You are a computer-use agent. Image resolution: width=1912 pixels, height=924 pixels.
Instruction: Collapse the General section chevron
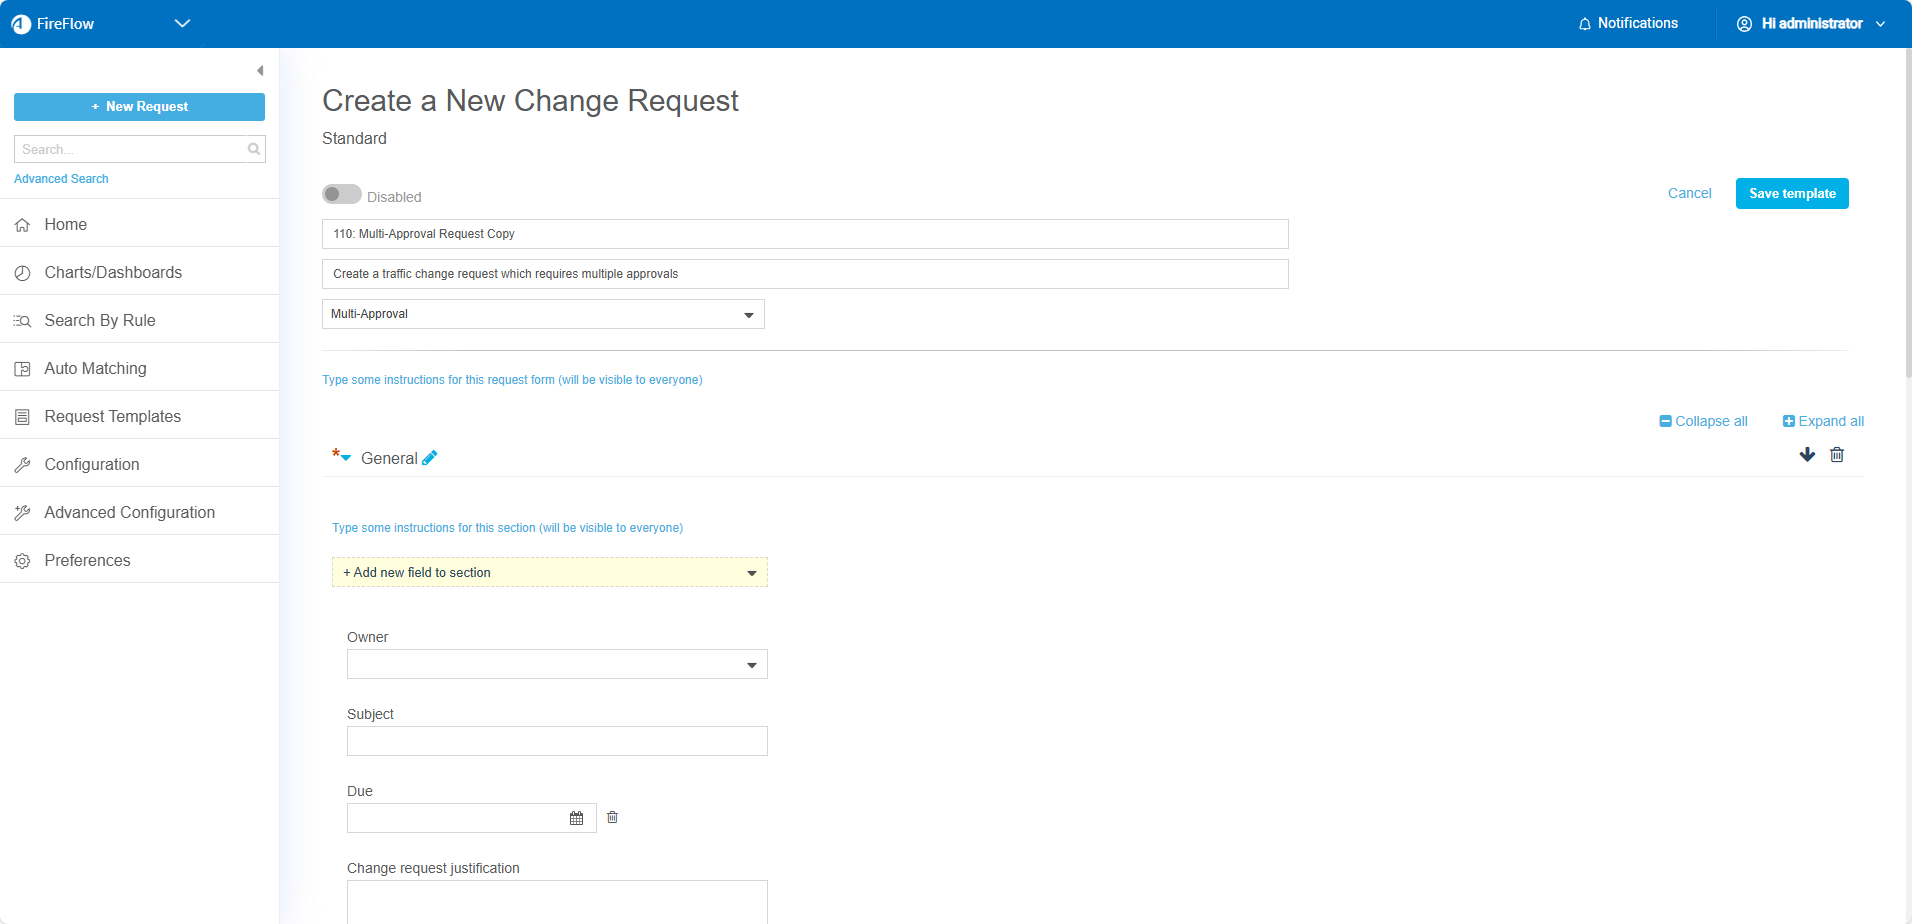point(346,458)
